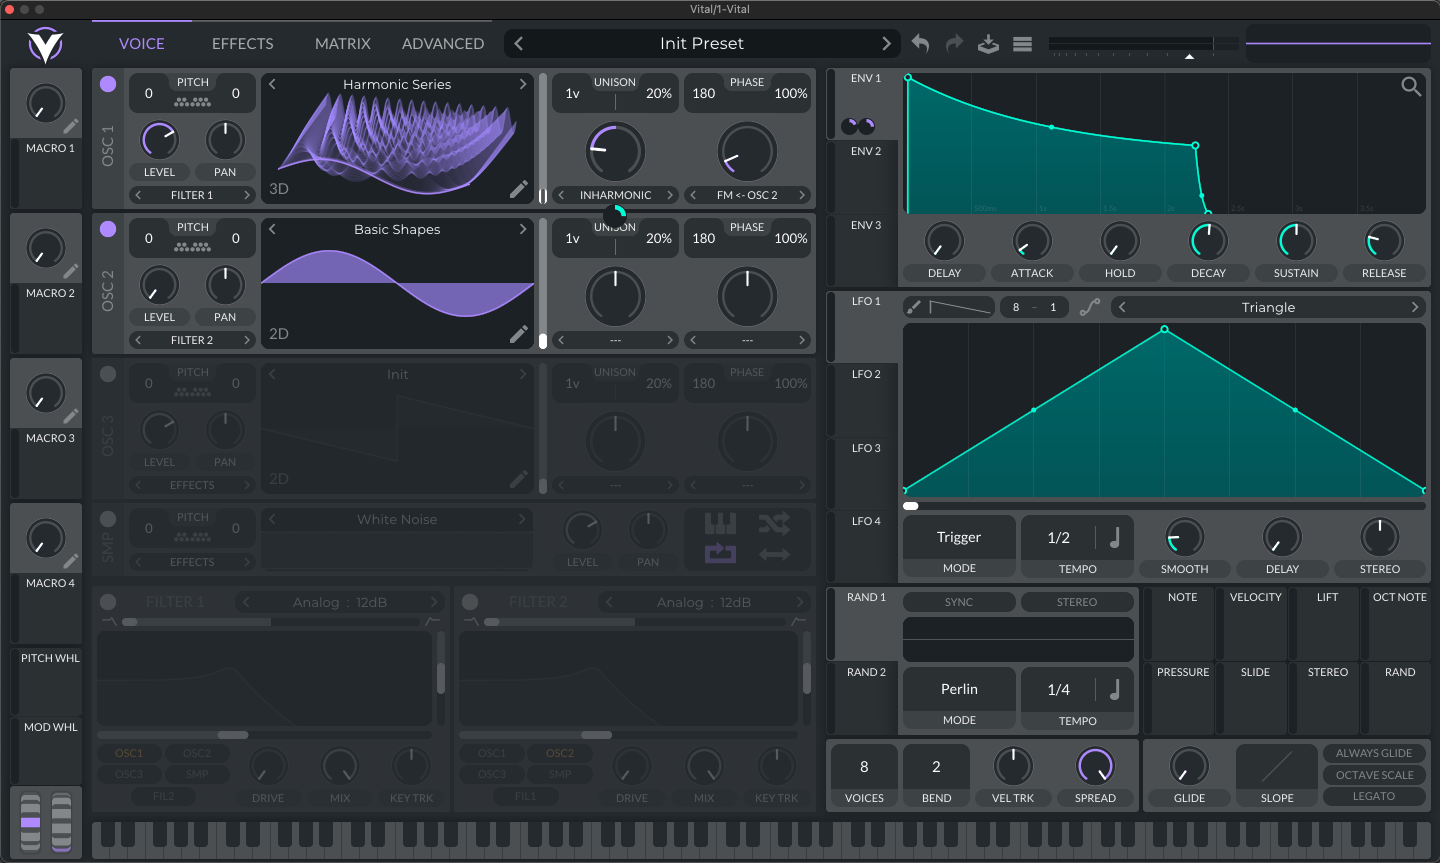
Task: Click the Vital logo icon
Action: tap(45, 45)
